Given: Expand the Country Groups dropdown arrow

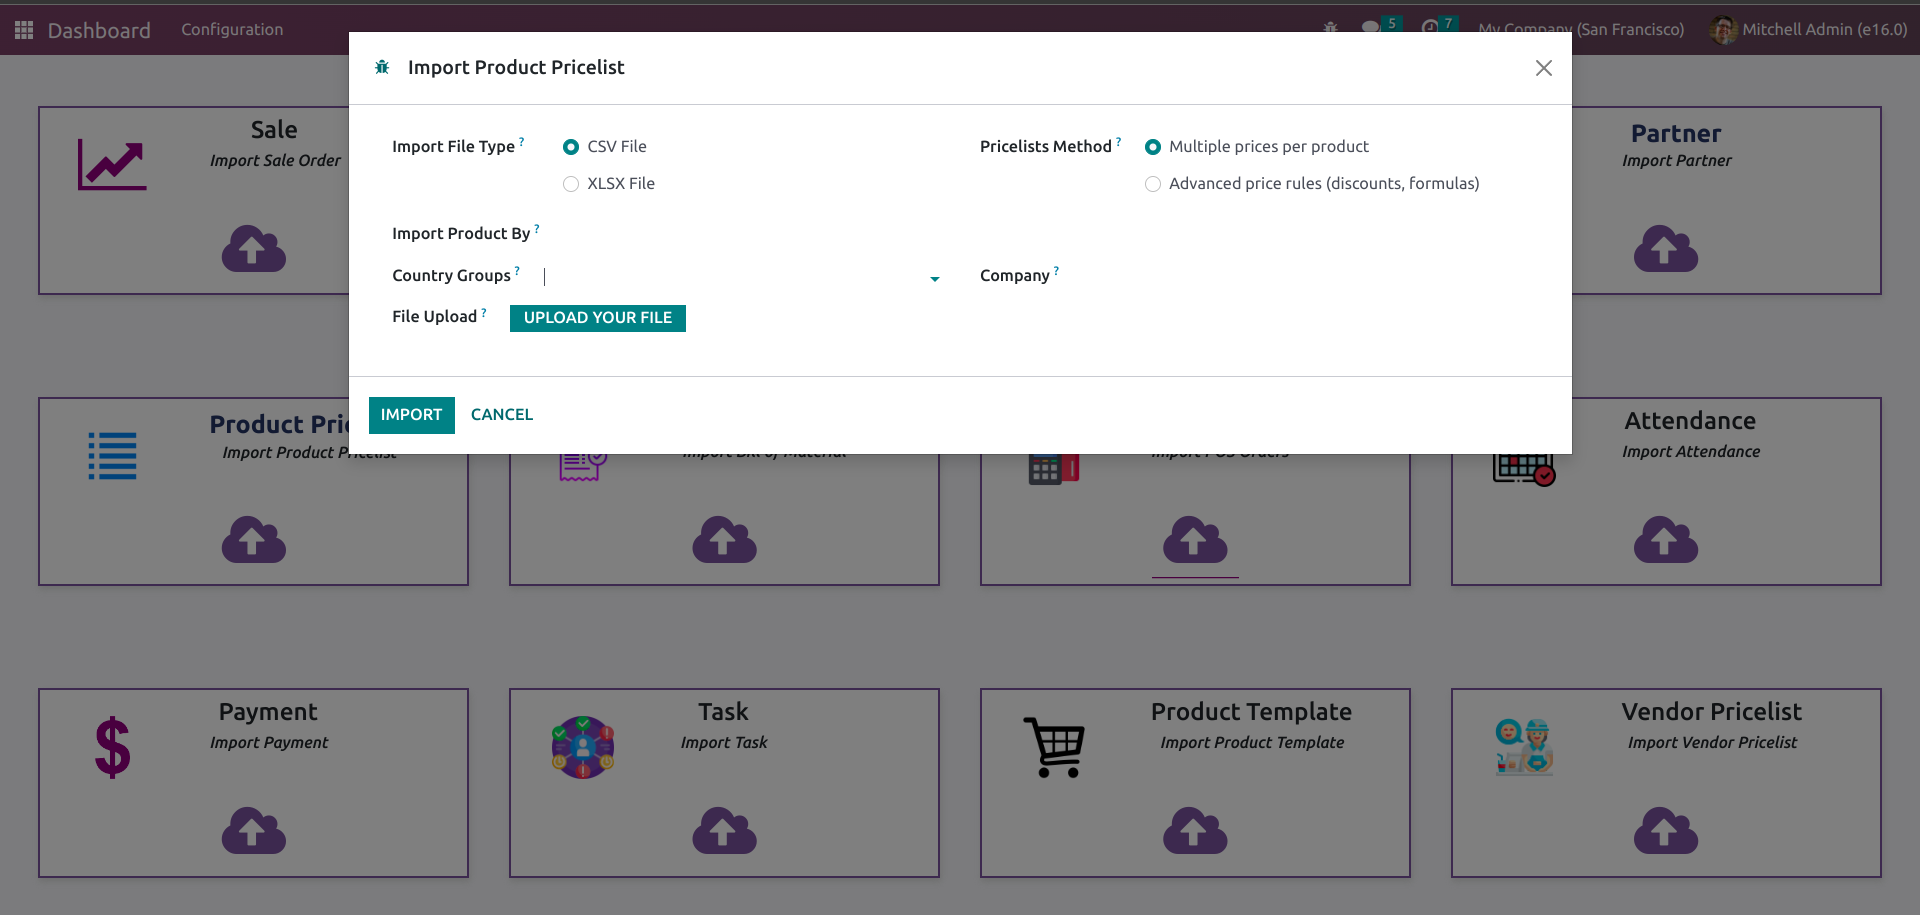Looking at the screenshot, I should 935,279.
